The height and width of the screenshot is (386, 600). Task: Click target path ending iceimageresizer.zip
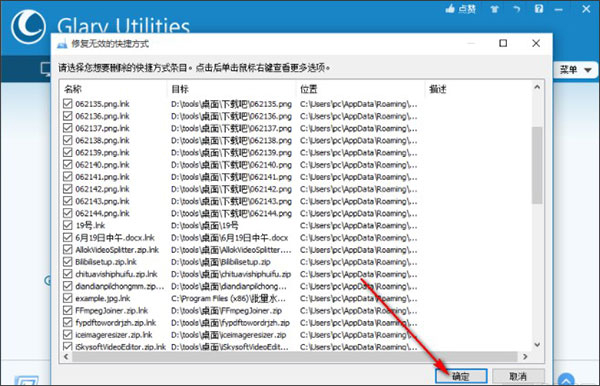tap(228, 335)
